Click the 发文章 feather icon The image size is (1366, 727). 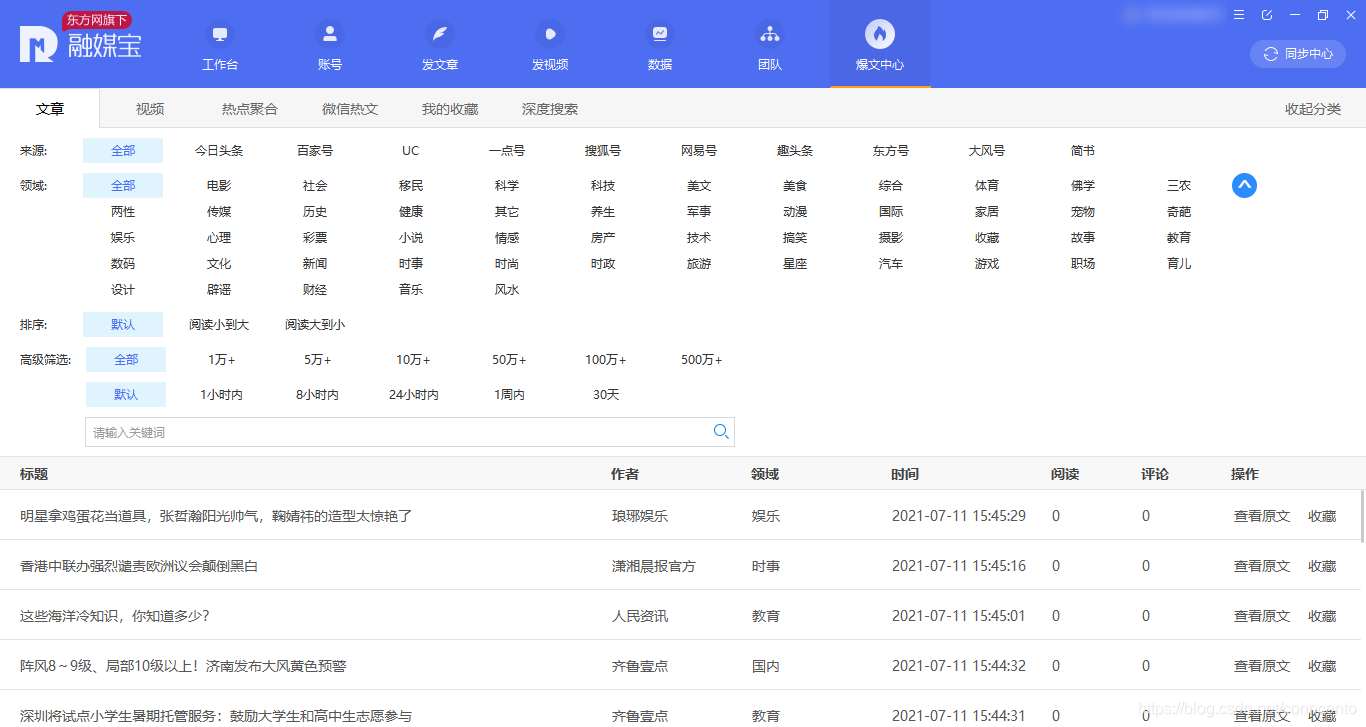[440, 34]
